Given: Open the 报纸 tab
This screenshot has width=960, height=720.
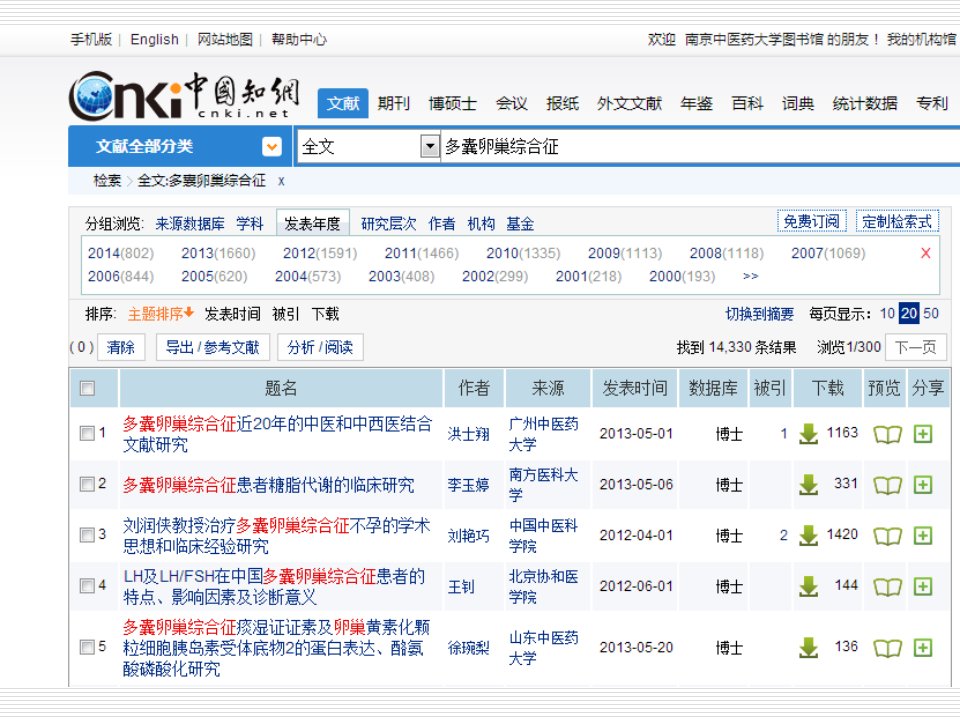Looking at the screenshot, I should click(x=562, y=103).
